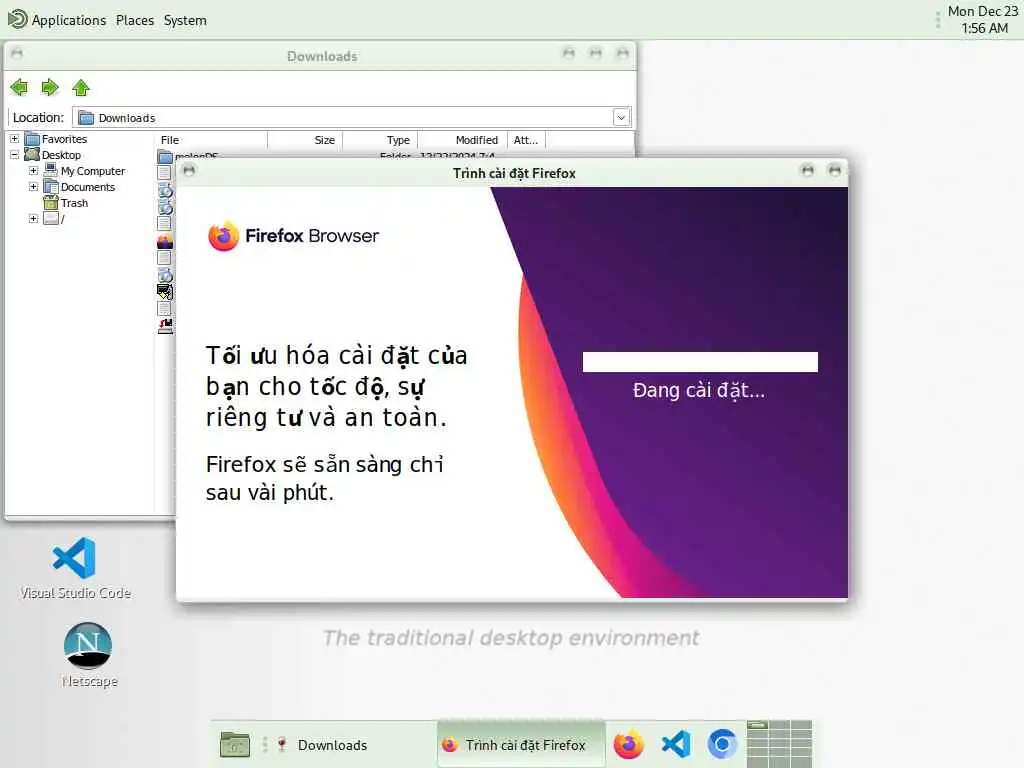Expand the Favorites tree node

[x=14, y=139]
